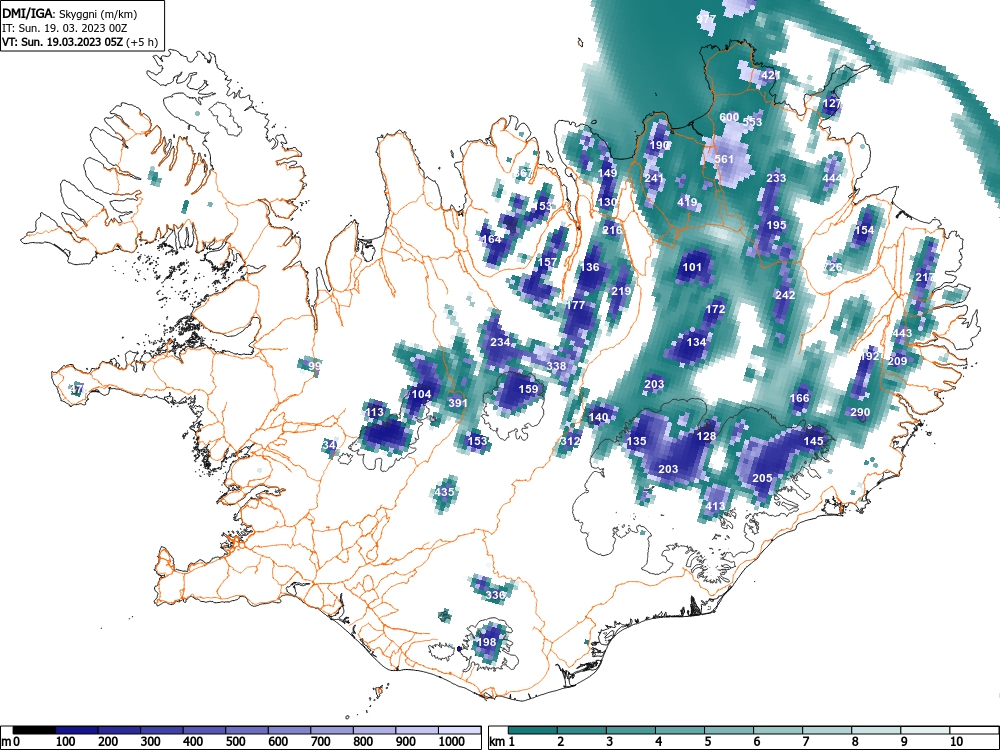Click the visibility value 561

(x=724, y=159)
